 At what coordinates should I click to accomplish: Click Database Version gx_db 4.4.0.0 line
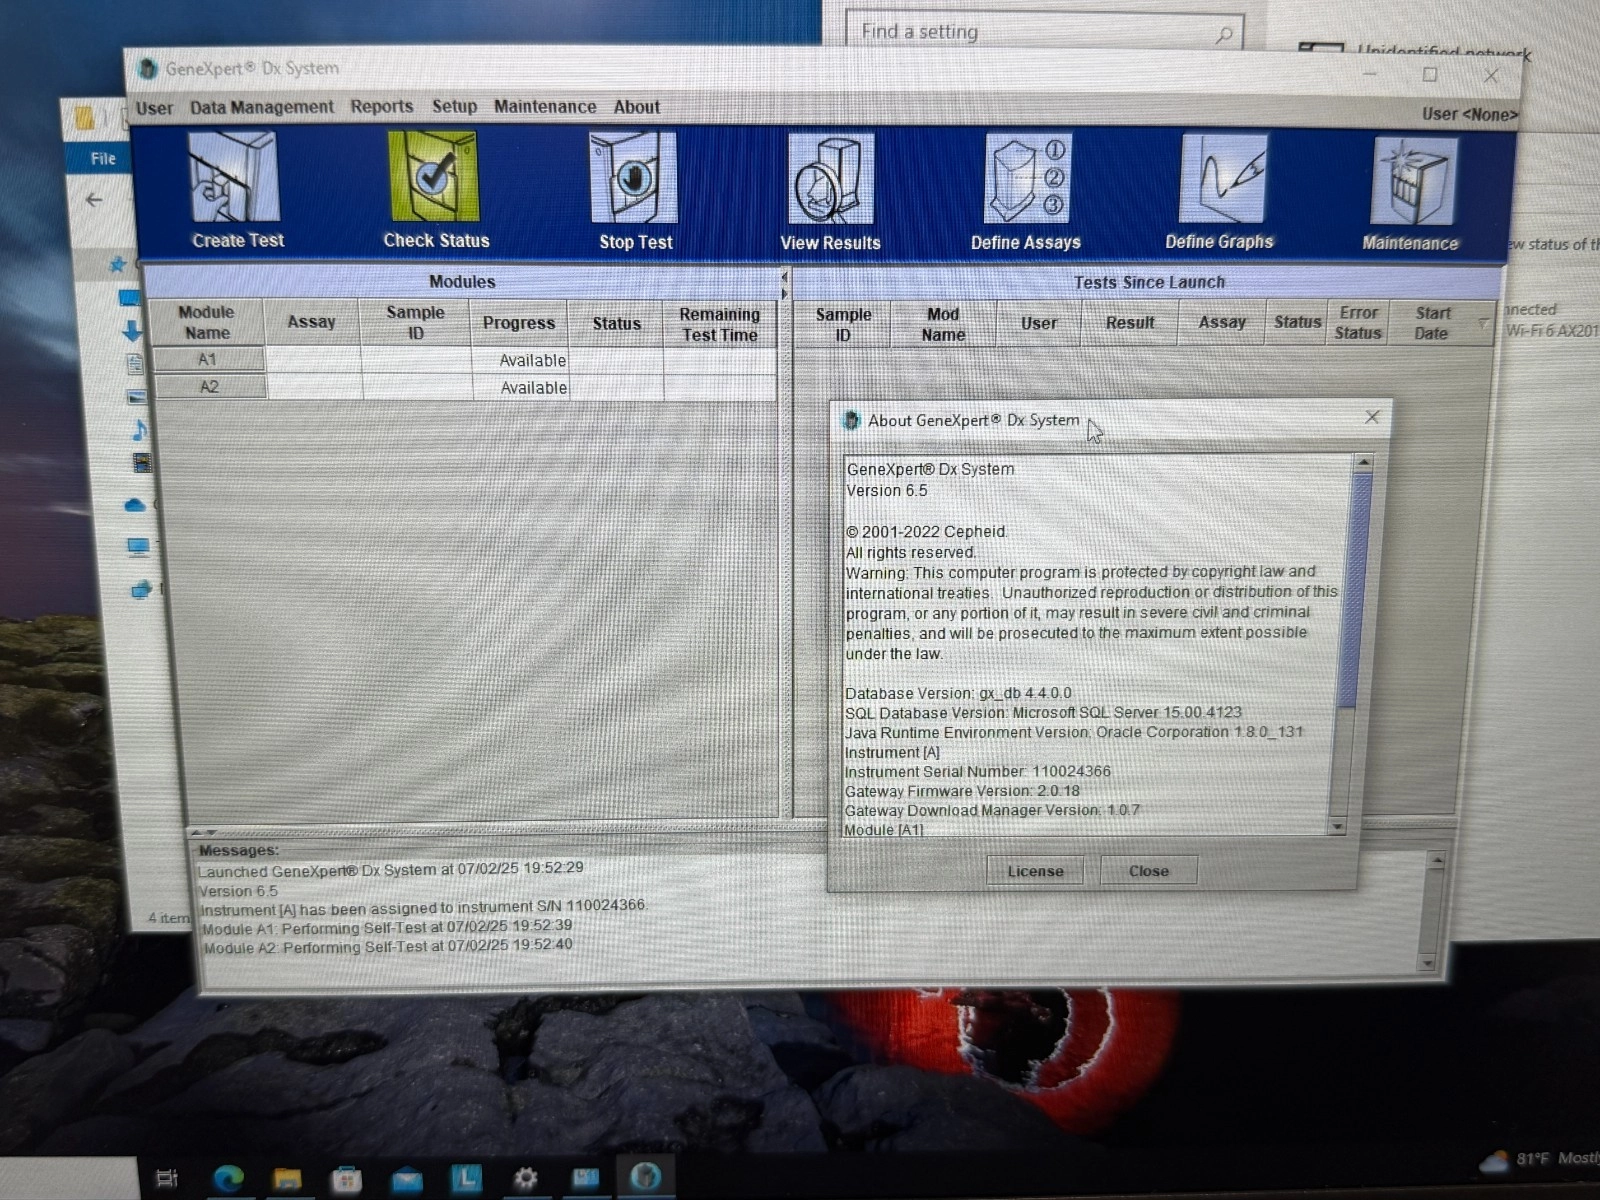[x=958, y=693]
